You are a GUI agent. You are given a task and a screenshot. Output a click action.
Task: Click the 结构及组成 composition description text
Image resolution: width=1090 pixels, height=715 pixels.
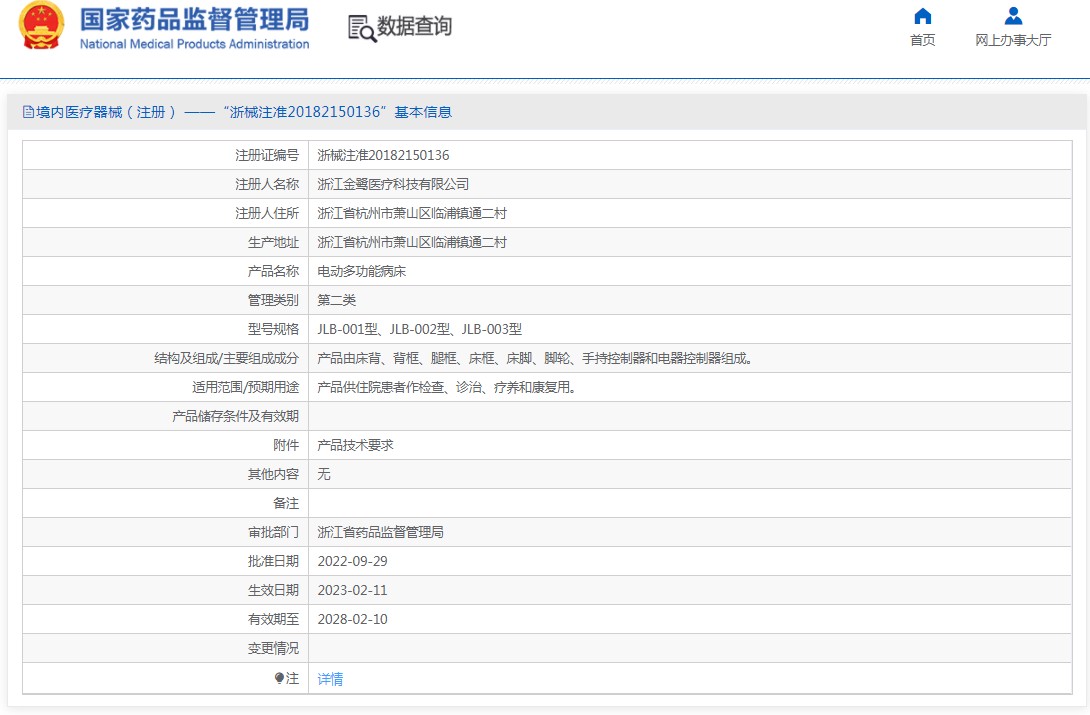[x=535, y=359]
